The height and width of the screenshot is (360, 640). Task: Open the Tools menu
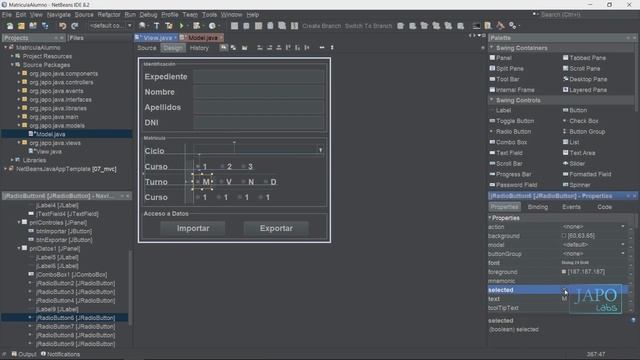(209, 15)
